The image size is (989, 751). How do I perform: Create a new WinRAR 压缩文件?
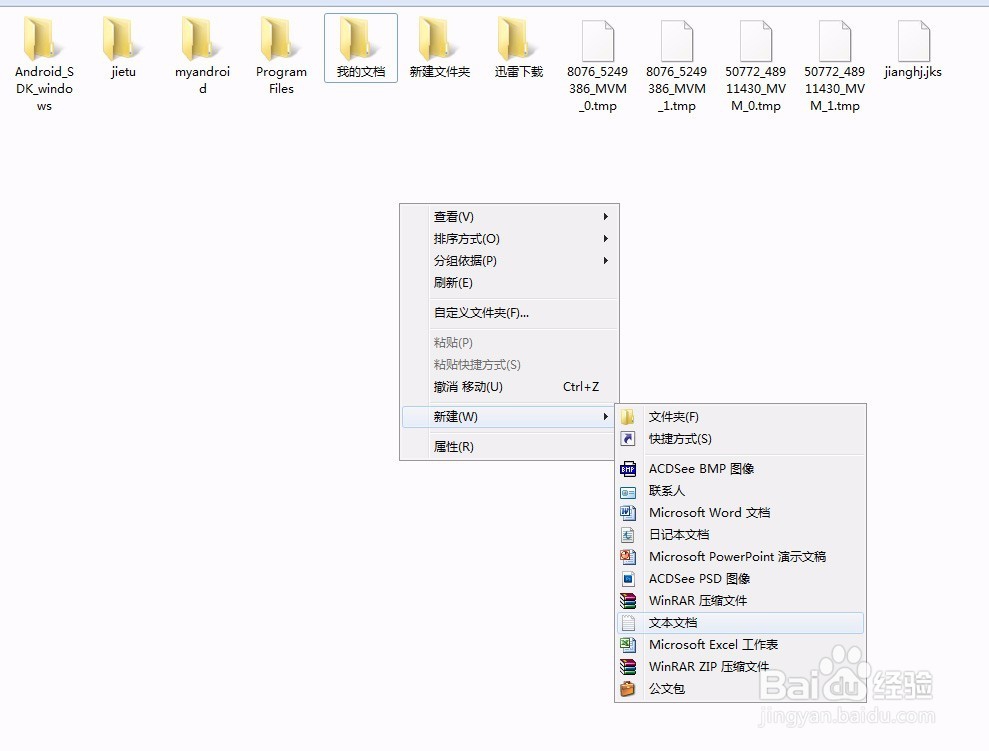[740, 601]
